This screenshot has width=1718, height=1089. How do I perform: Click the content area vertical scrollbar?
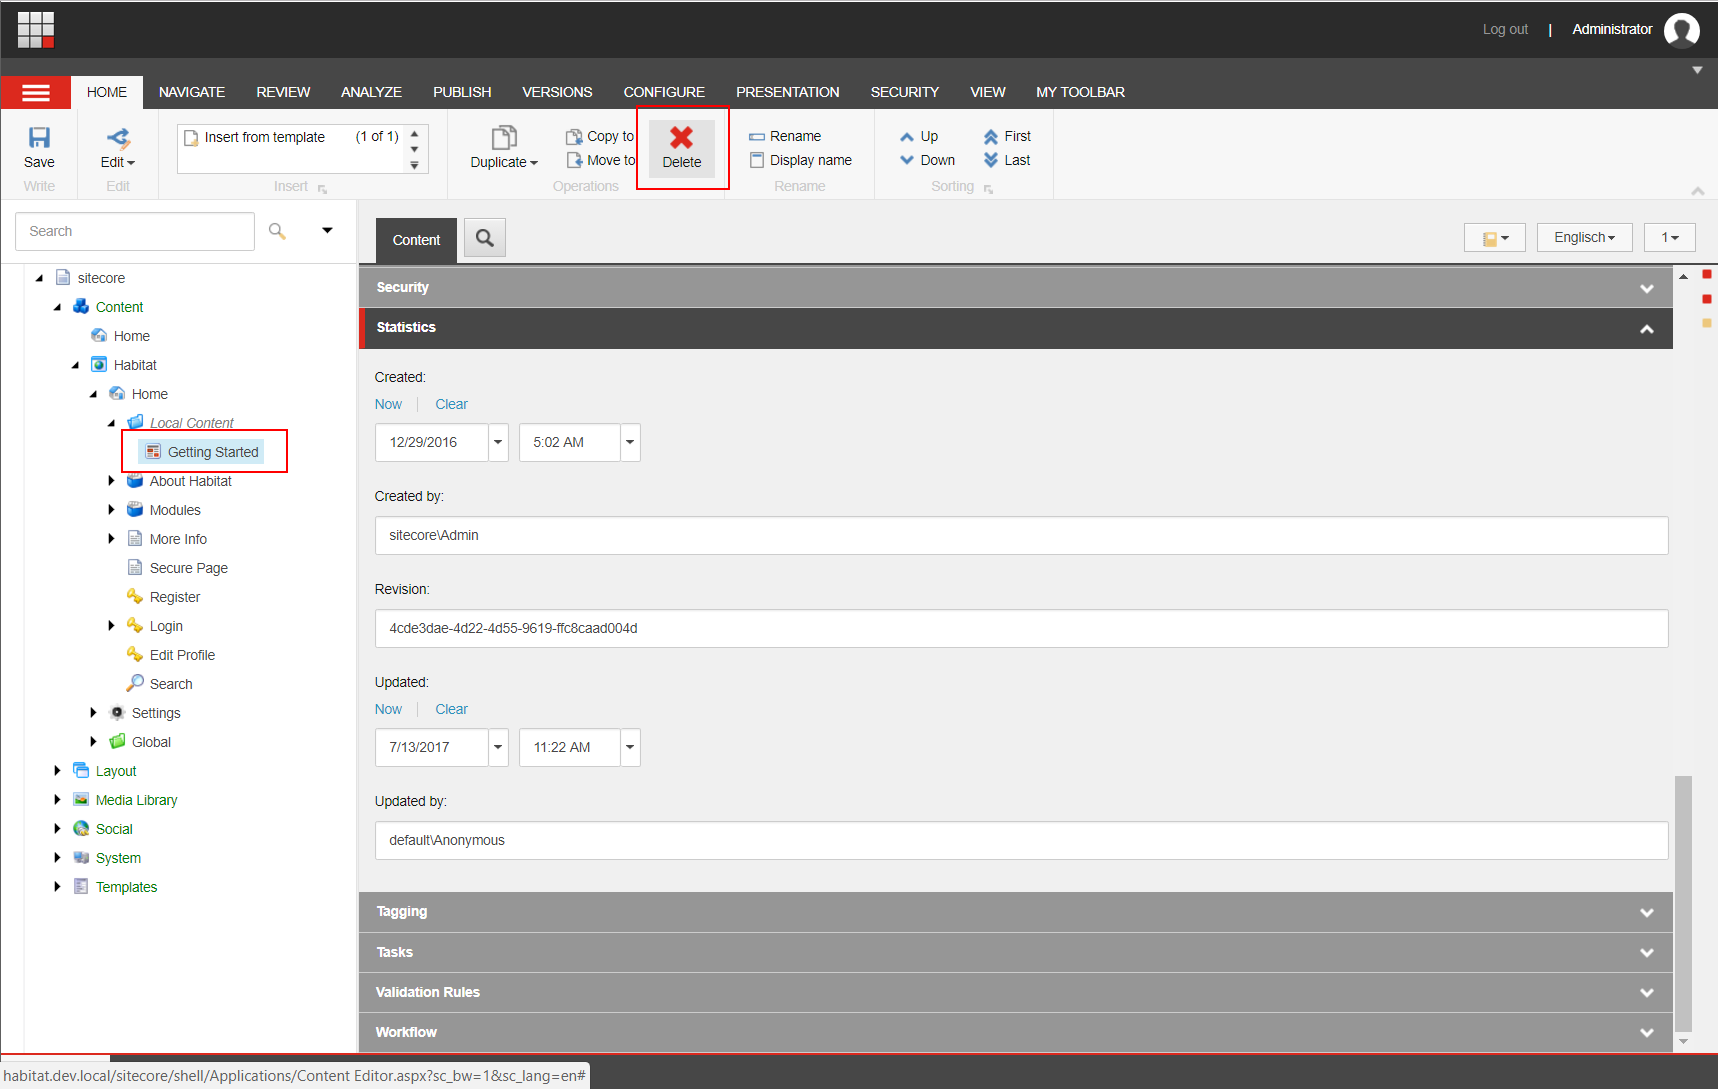click(x=1683, y=903)
